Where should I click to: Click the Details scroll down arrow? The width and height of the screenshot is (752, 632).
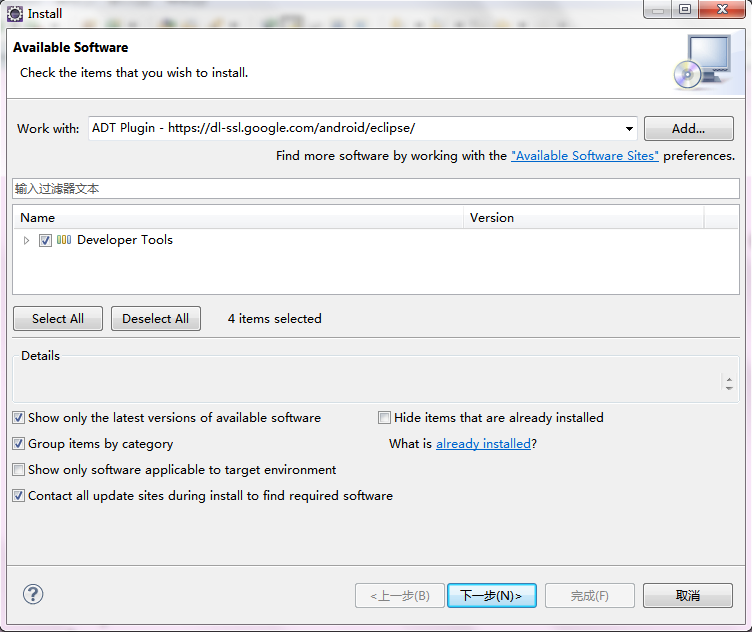pyautogui.click(x=729, y=387)
